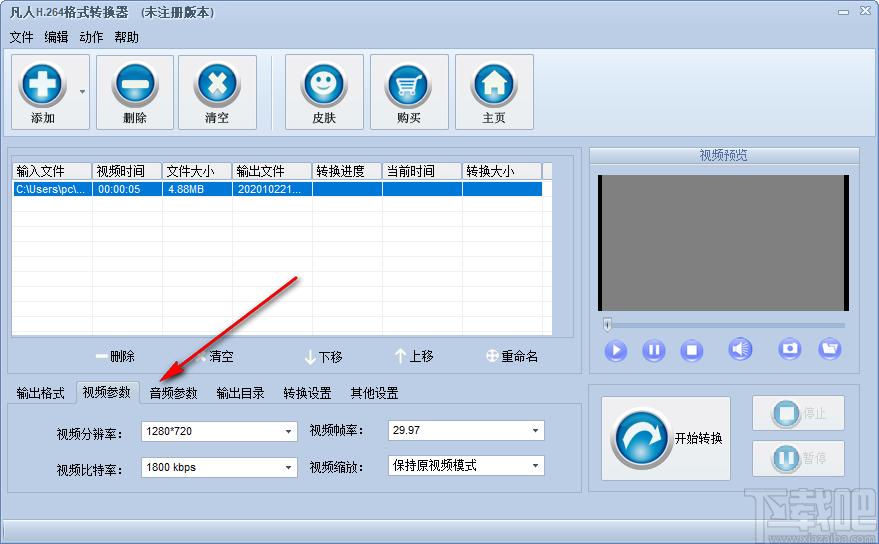The image size is (879, 544).
Task: Click the 文件大小 column header
Action: [x=197, y=171]
